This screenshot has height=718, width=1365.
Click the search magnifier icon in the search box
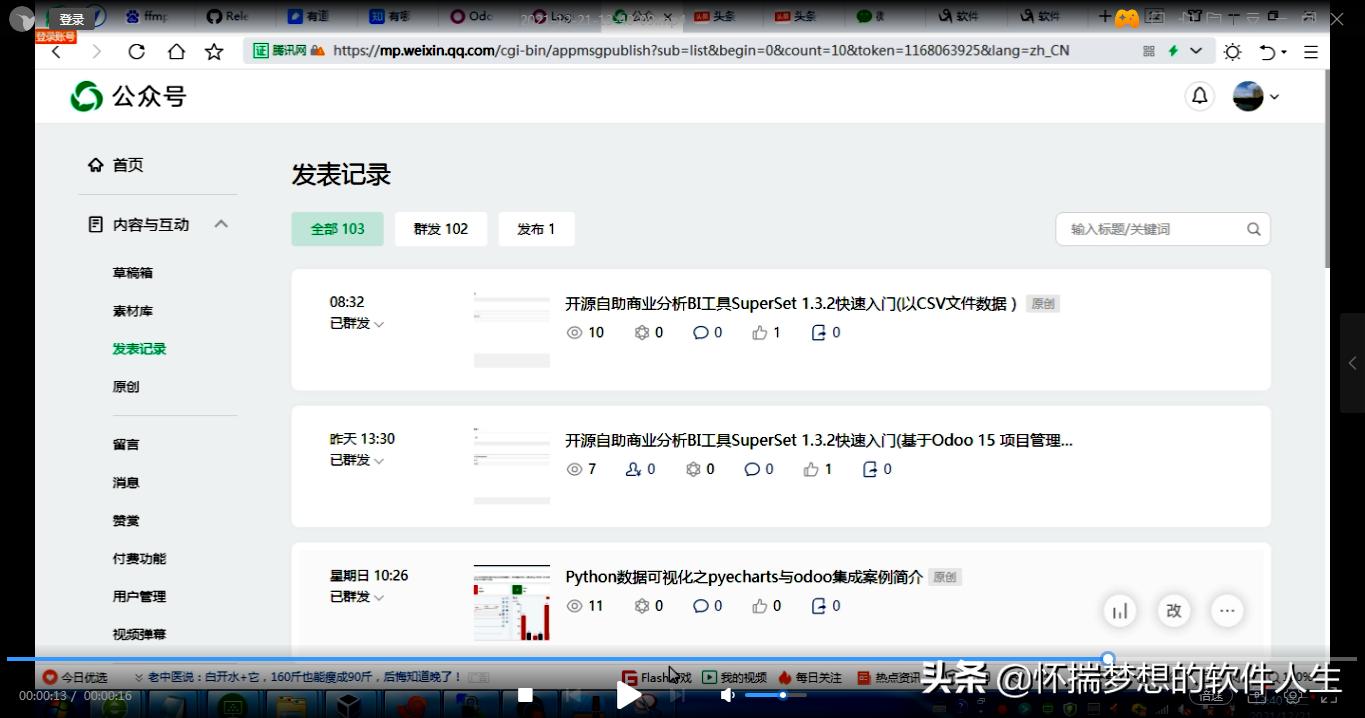pyautogui.click(x=1253, y=229)
